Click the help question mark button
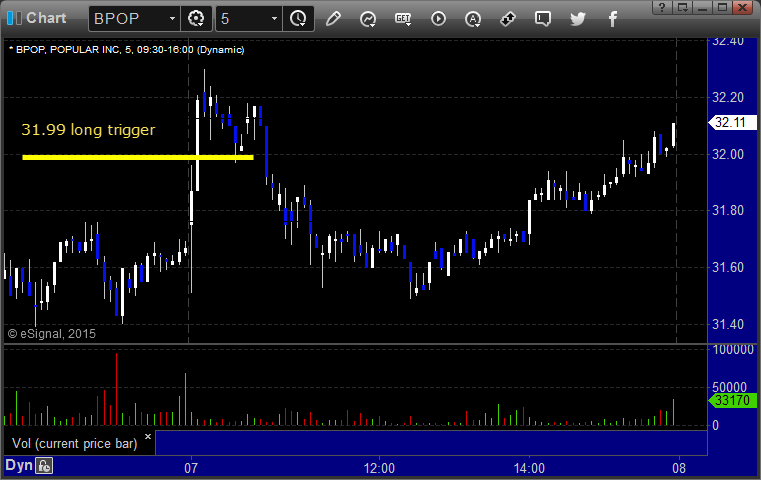This screenshot has width=761, height=480. [x=662, y=7]
